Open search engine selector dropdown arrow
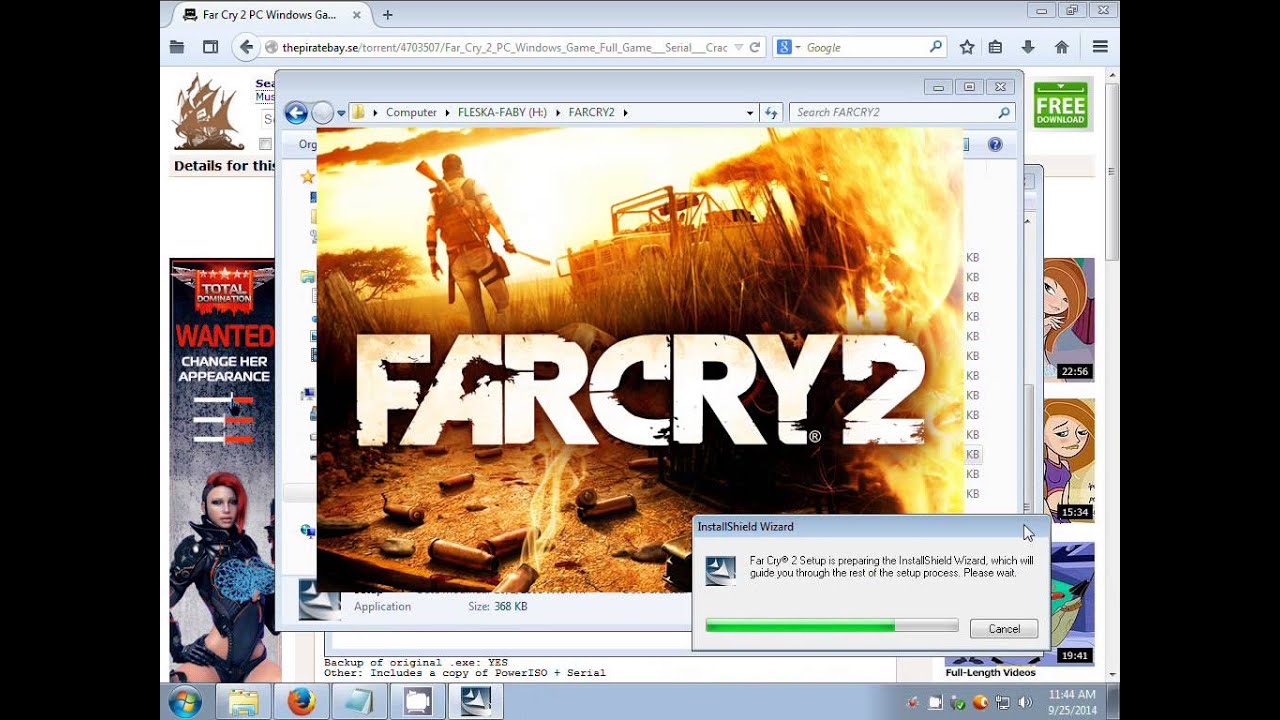1280x720 pixels. (x=798, y=47)
